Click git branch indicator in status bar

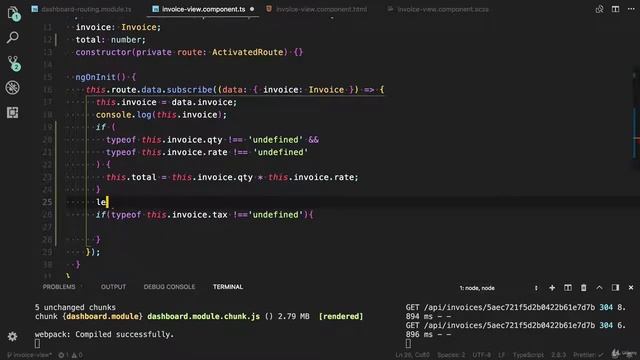click(29, 355)
